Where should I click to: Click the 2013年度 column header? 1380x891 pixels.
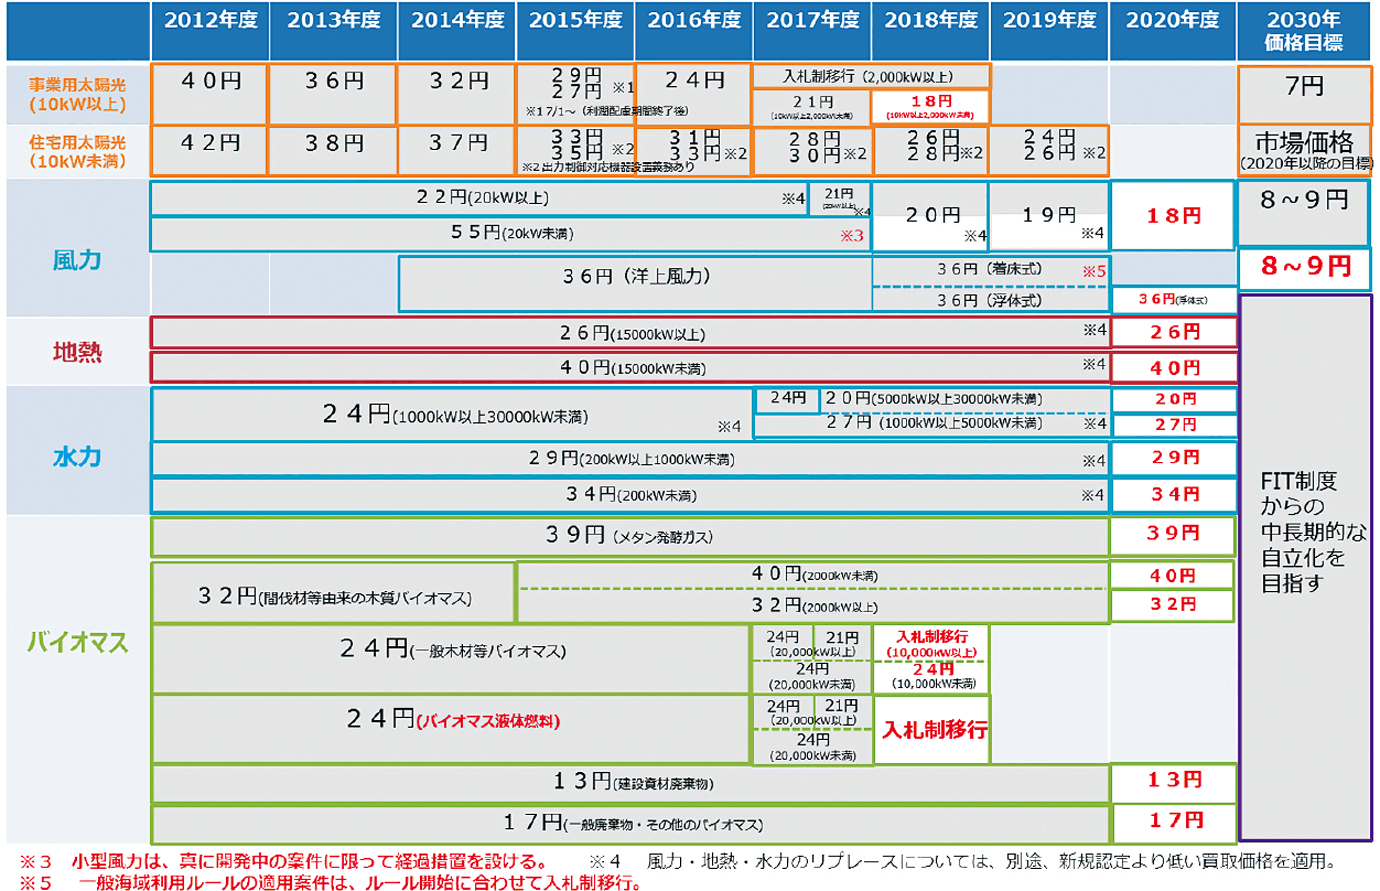click(334, 32)
